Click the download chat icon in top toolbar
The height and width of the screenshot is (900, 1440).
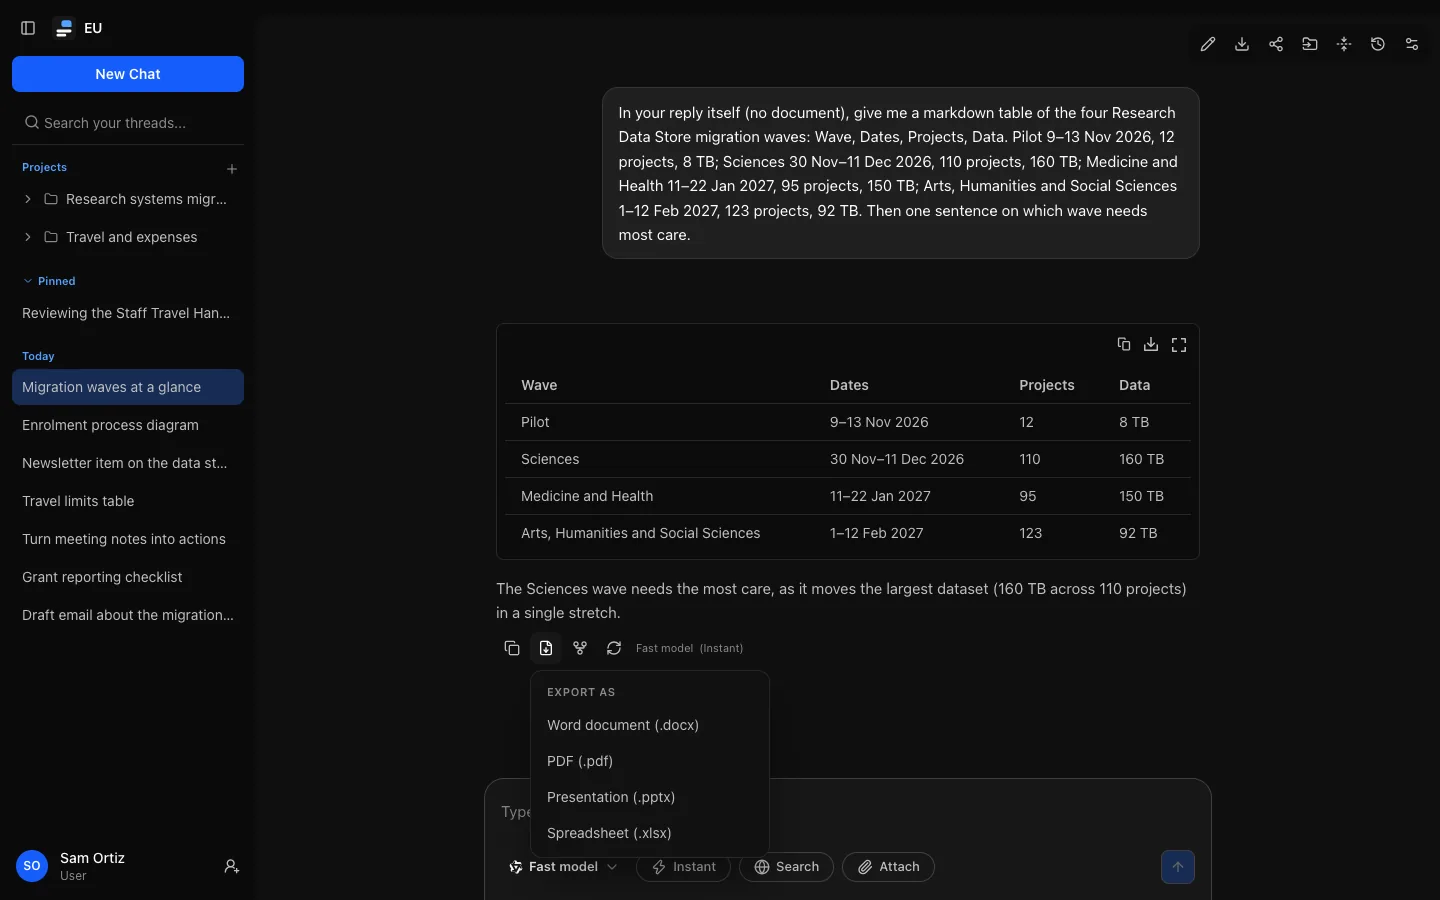[1242, 44]
